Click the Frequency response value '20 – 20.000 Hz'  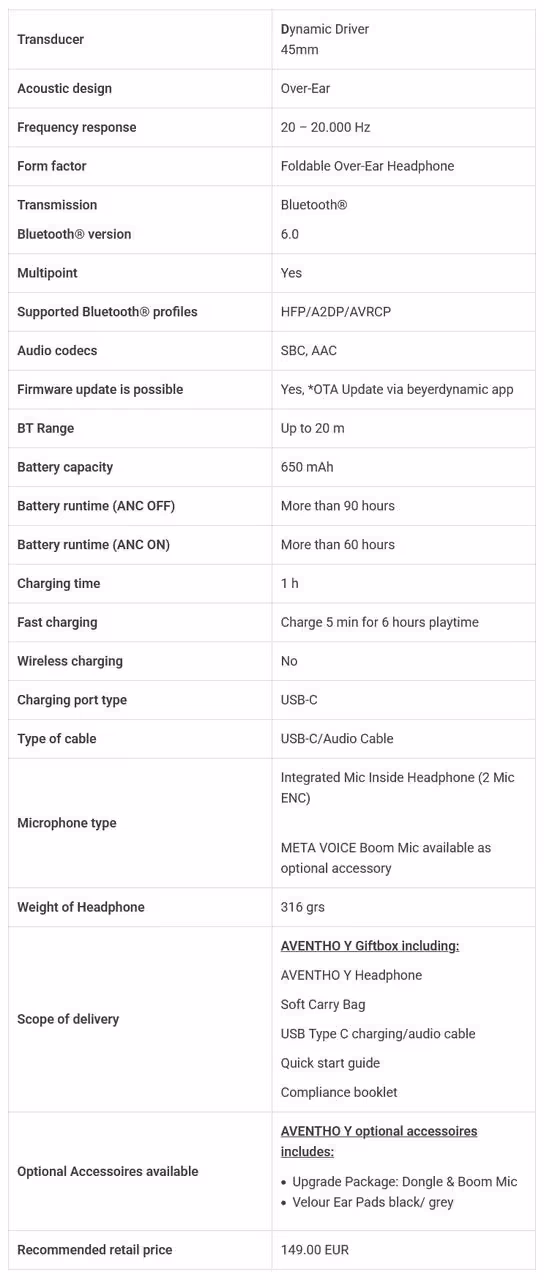(325, 127)
